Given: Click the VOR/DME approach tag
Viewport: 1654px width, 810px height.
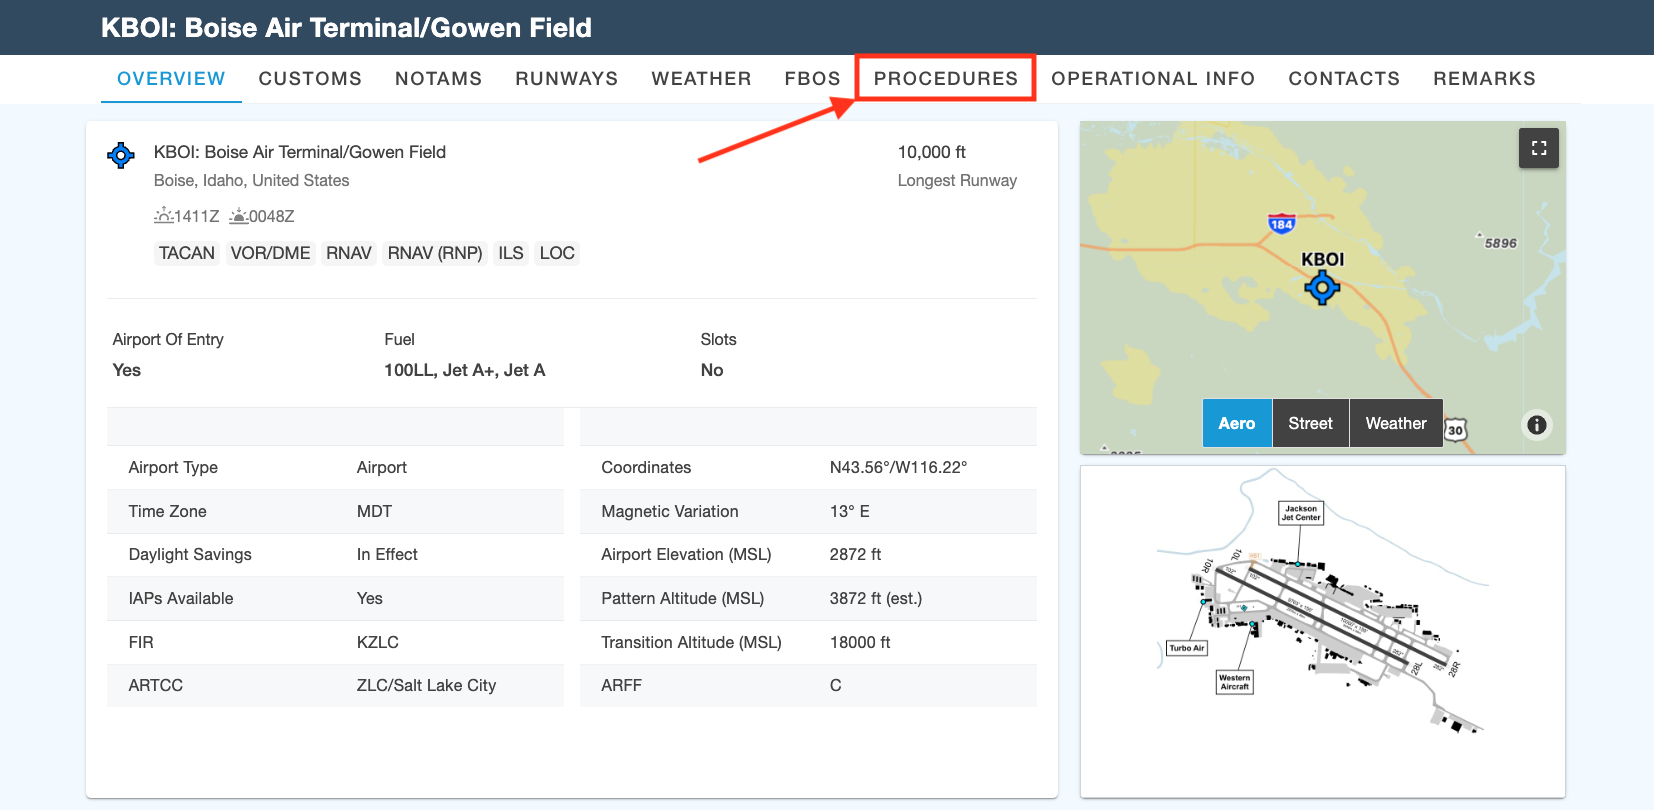Looking at the screenshot, I should click(x=270, y=253).
